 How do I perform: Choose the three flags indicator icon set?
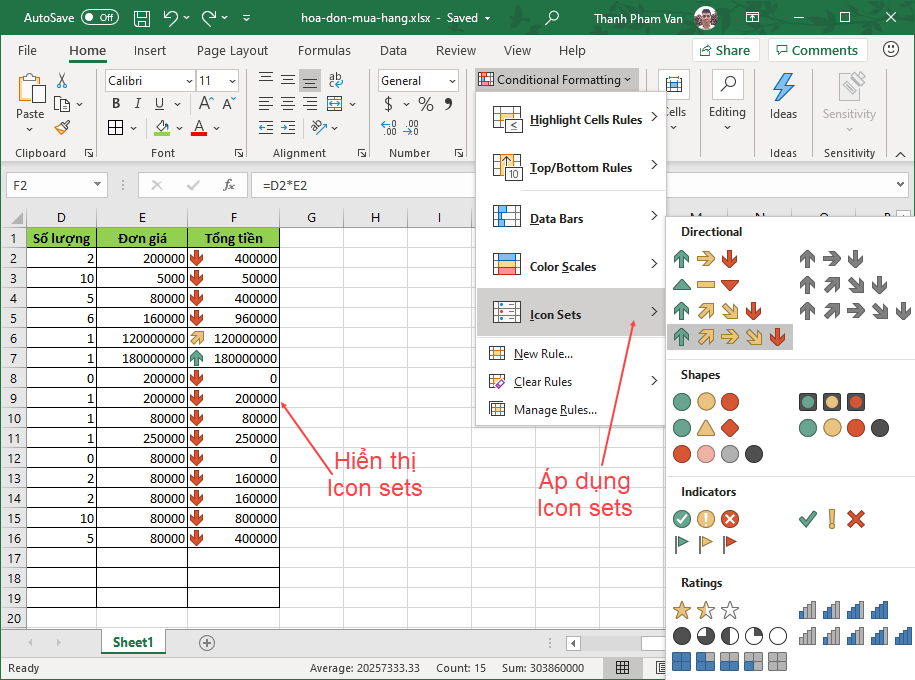(706, 544)
